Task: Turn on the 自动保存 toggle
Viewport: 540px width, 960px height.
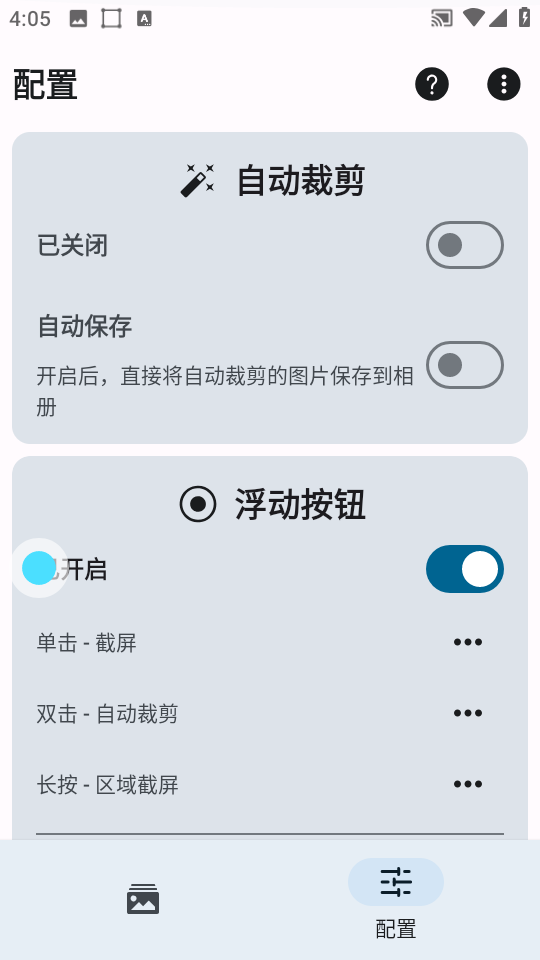Action: click(x=465, y=365)
